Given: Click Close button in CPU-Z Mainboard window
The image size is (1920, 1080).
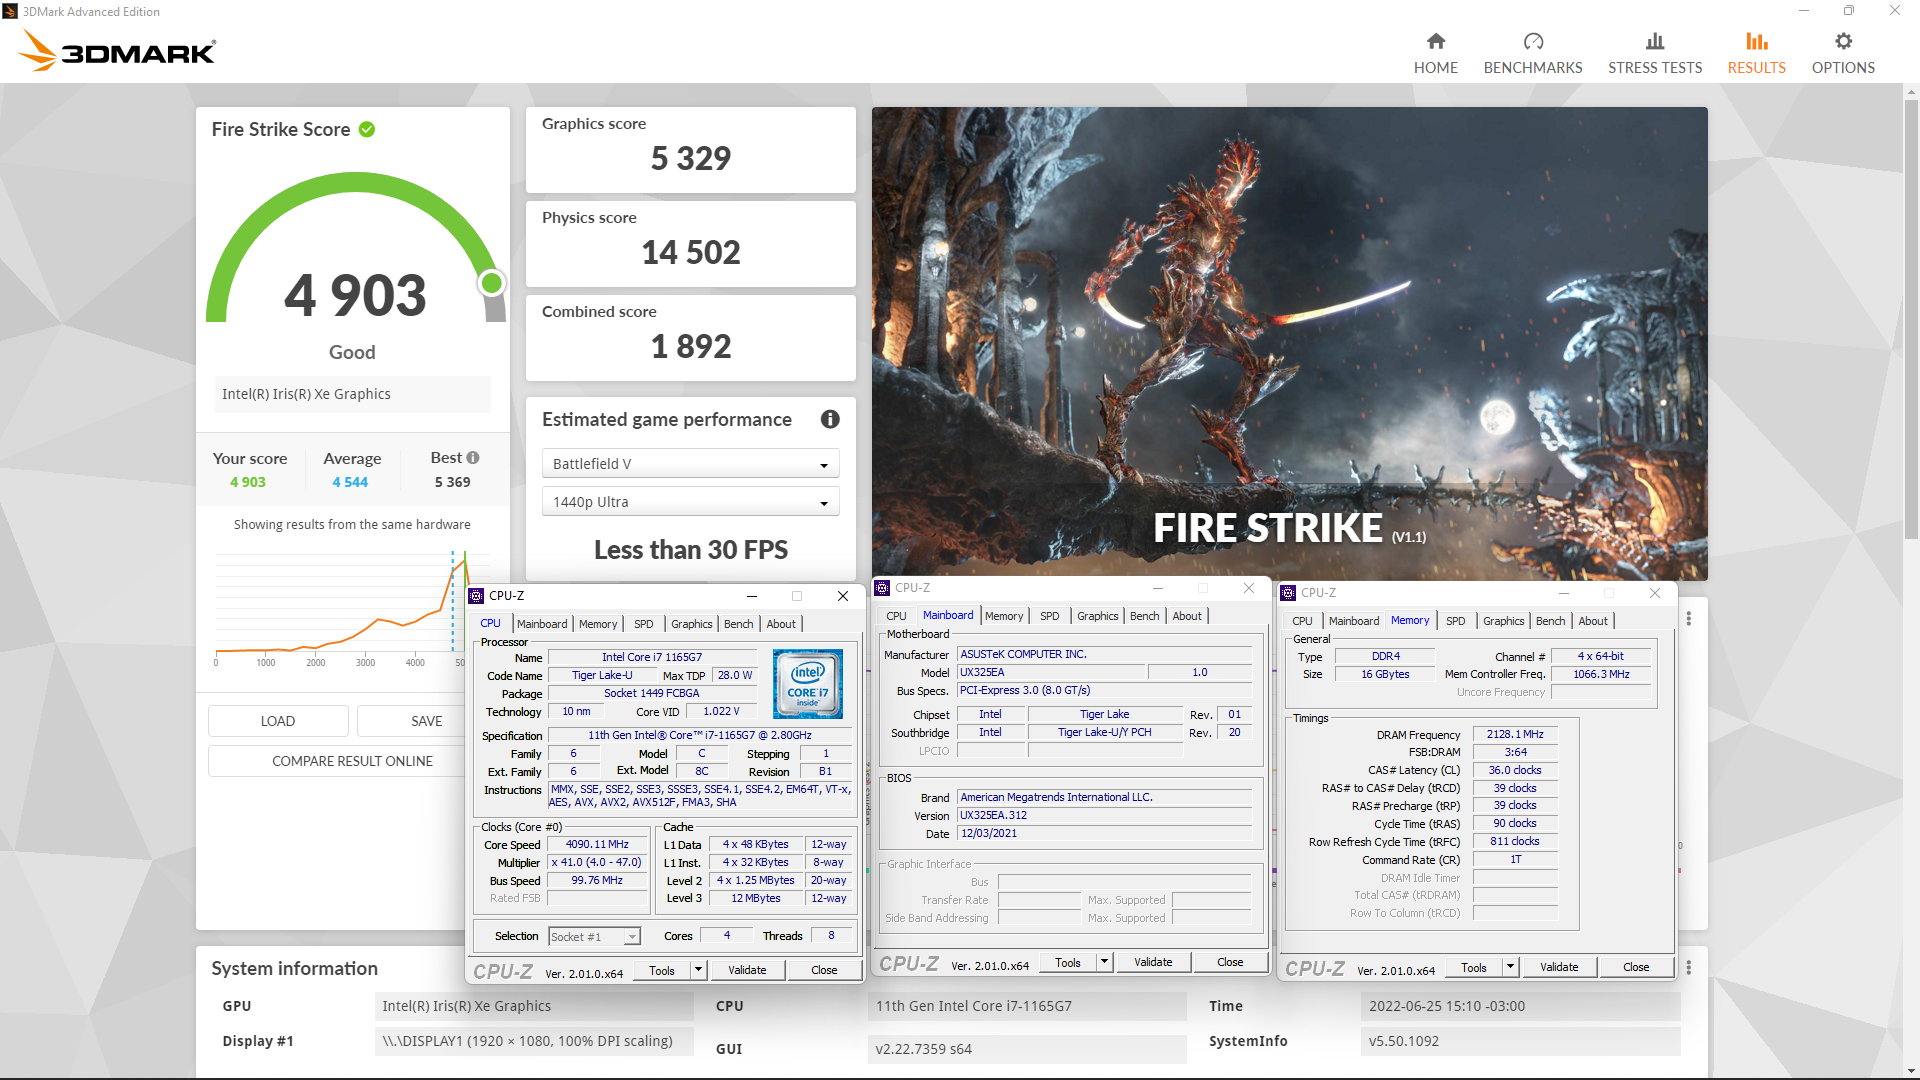Looking at the screenshot, I should click(1230, 962).
